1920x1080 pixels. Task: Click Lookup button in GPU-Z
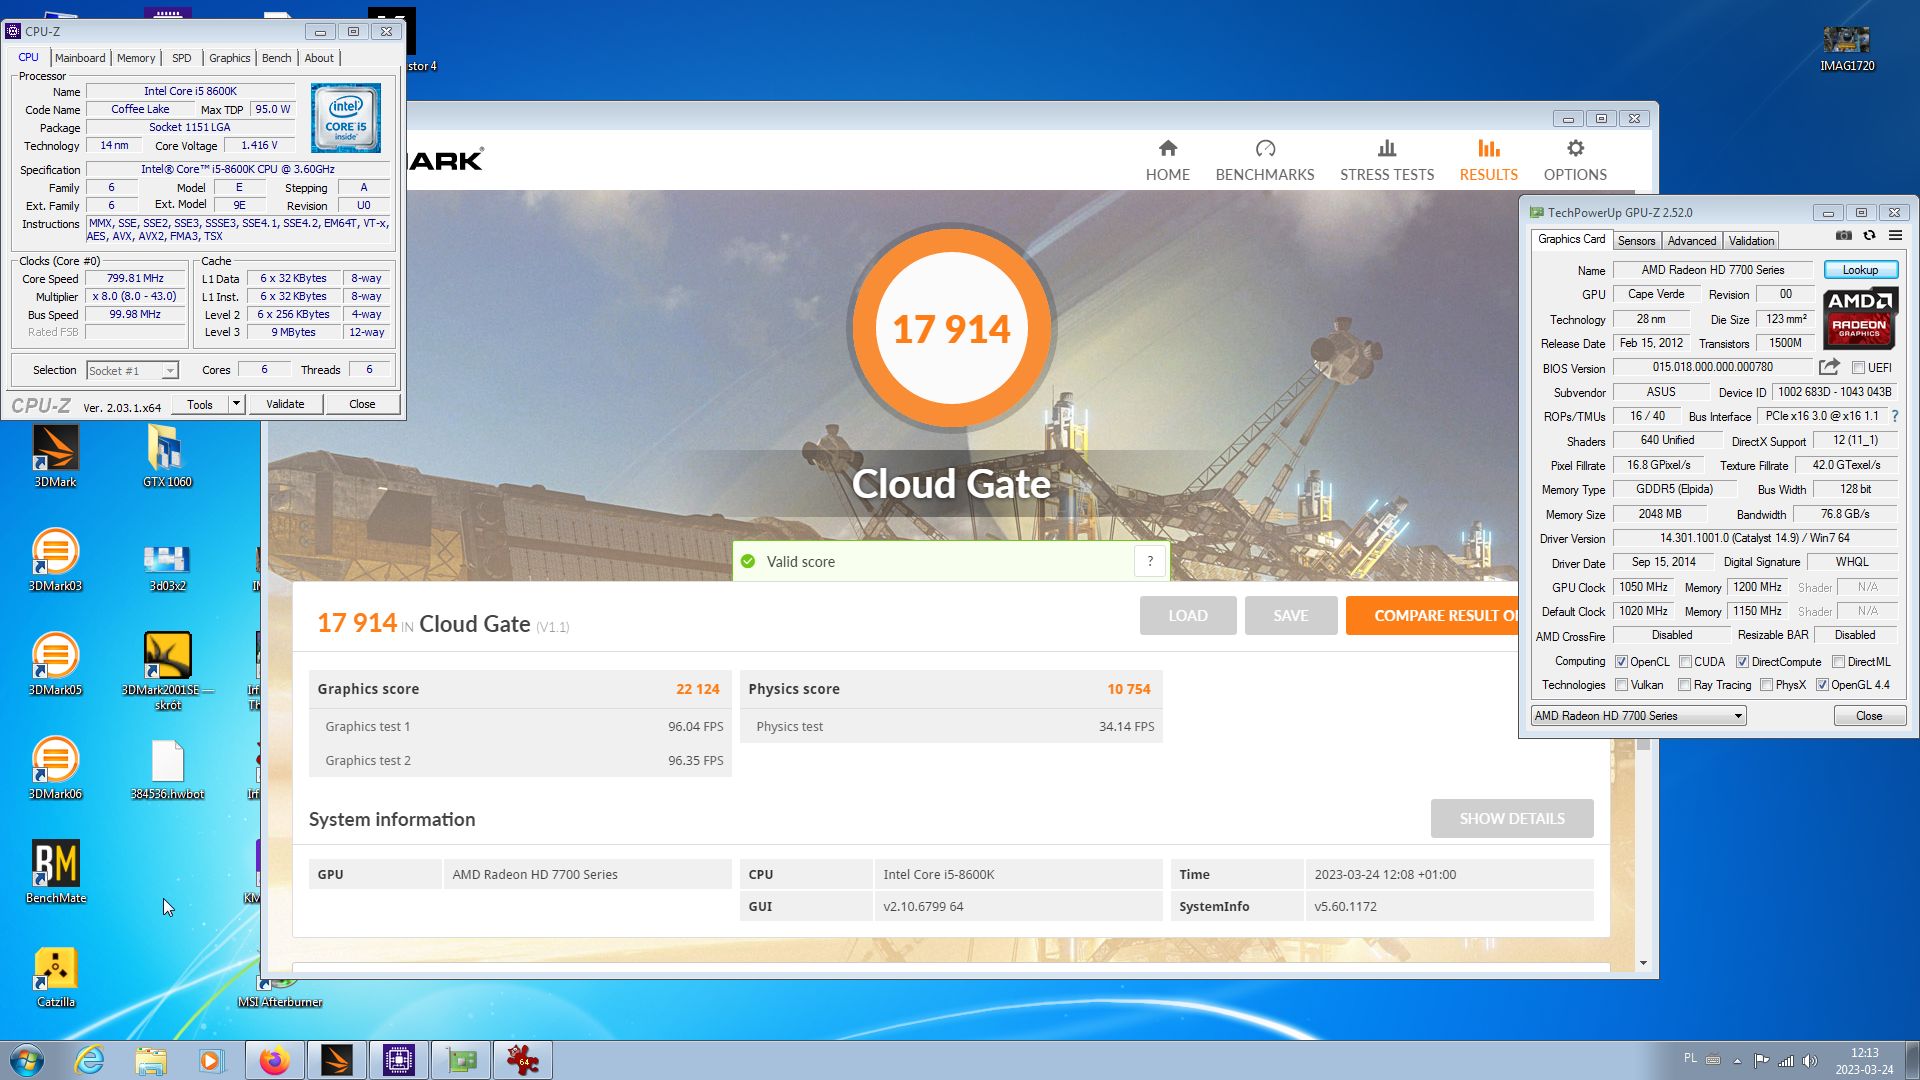tap(1860, 270)
